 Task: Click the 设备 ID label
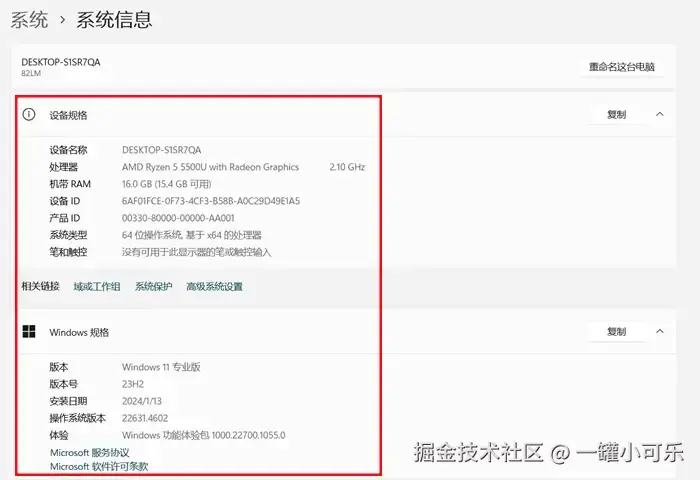tap(65, 201)
